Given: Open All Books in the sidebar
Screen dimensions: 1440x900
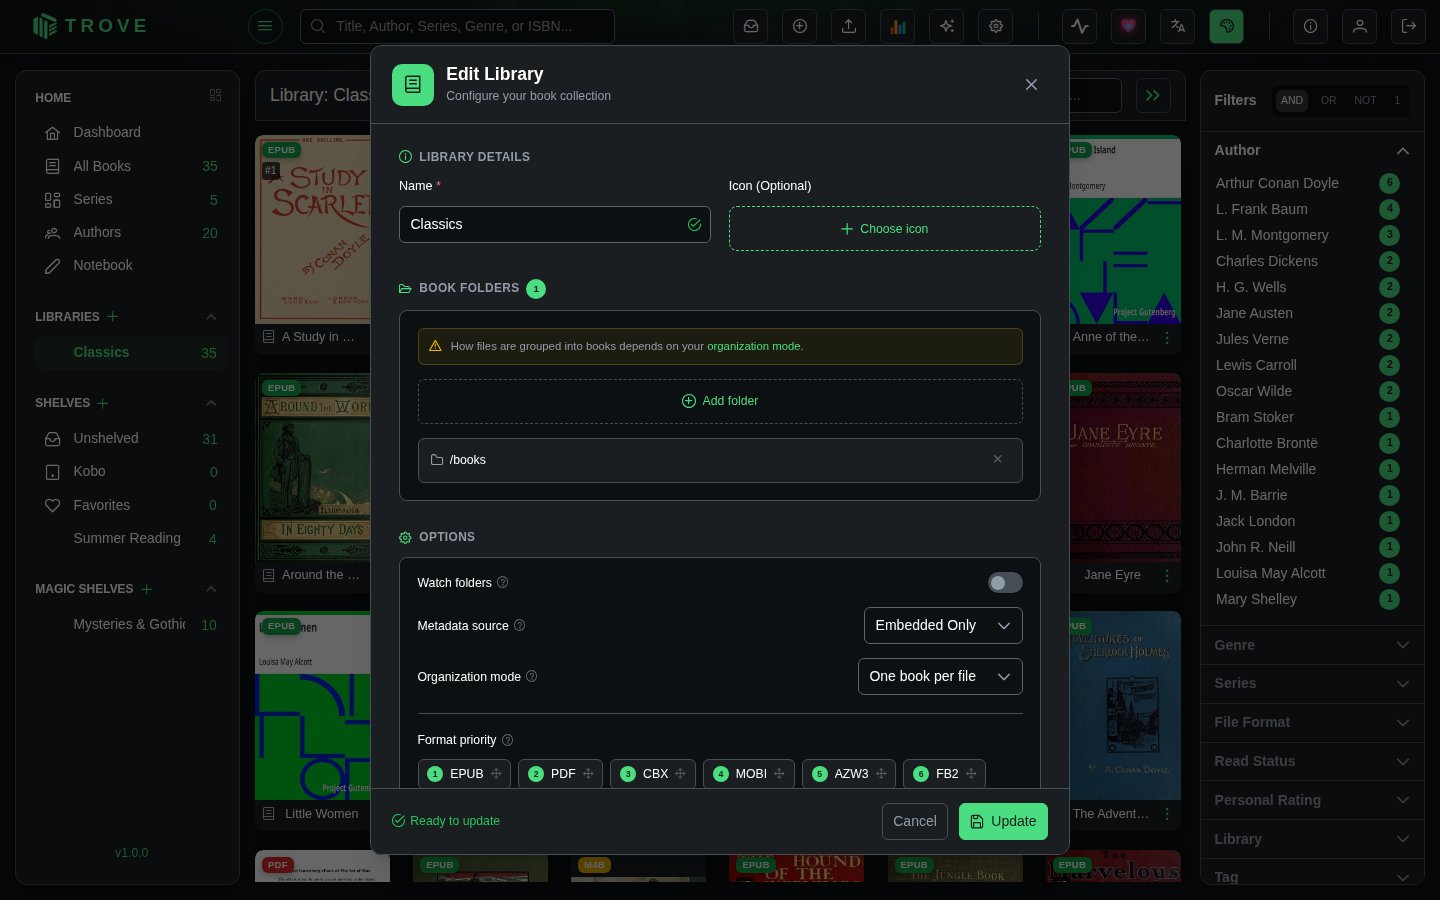Looking at the screenshot, I should point(131,166).
